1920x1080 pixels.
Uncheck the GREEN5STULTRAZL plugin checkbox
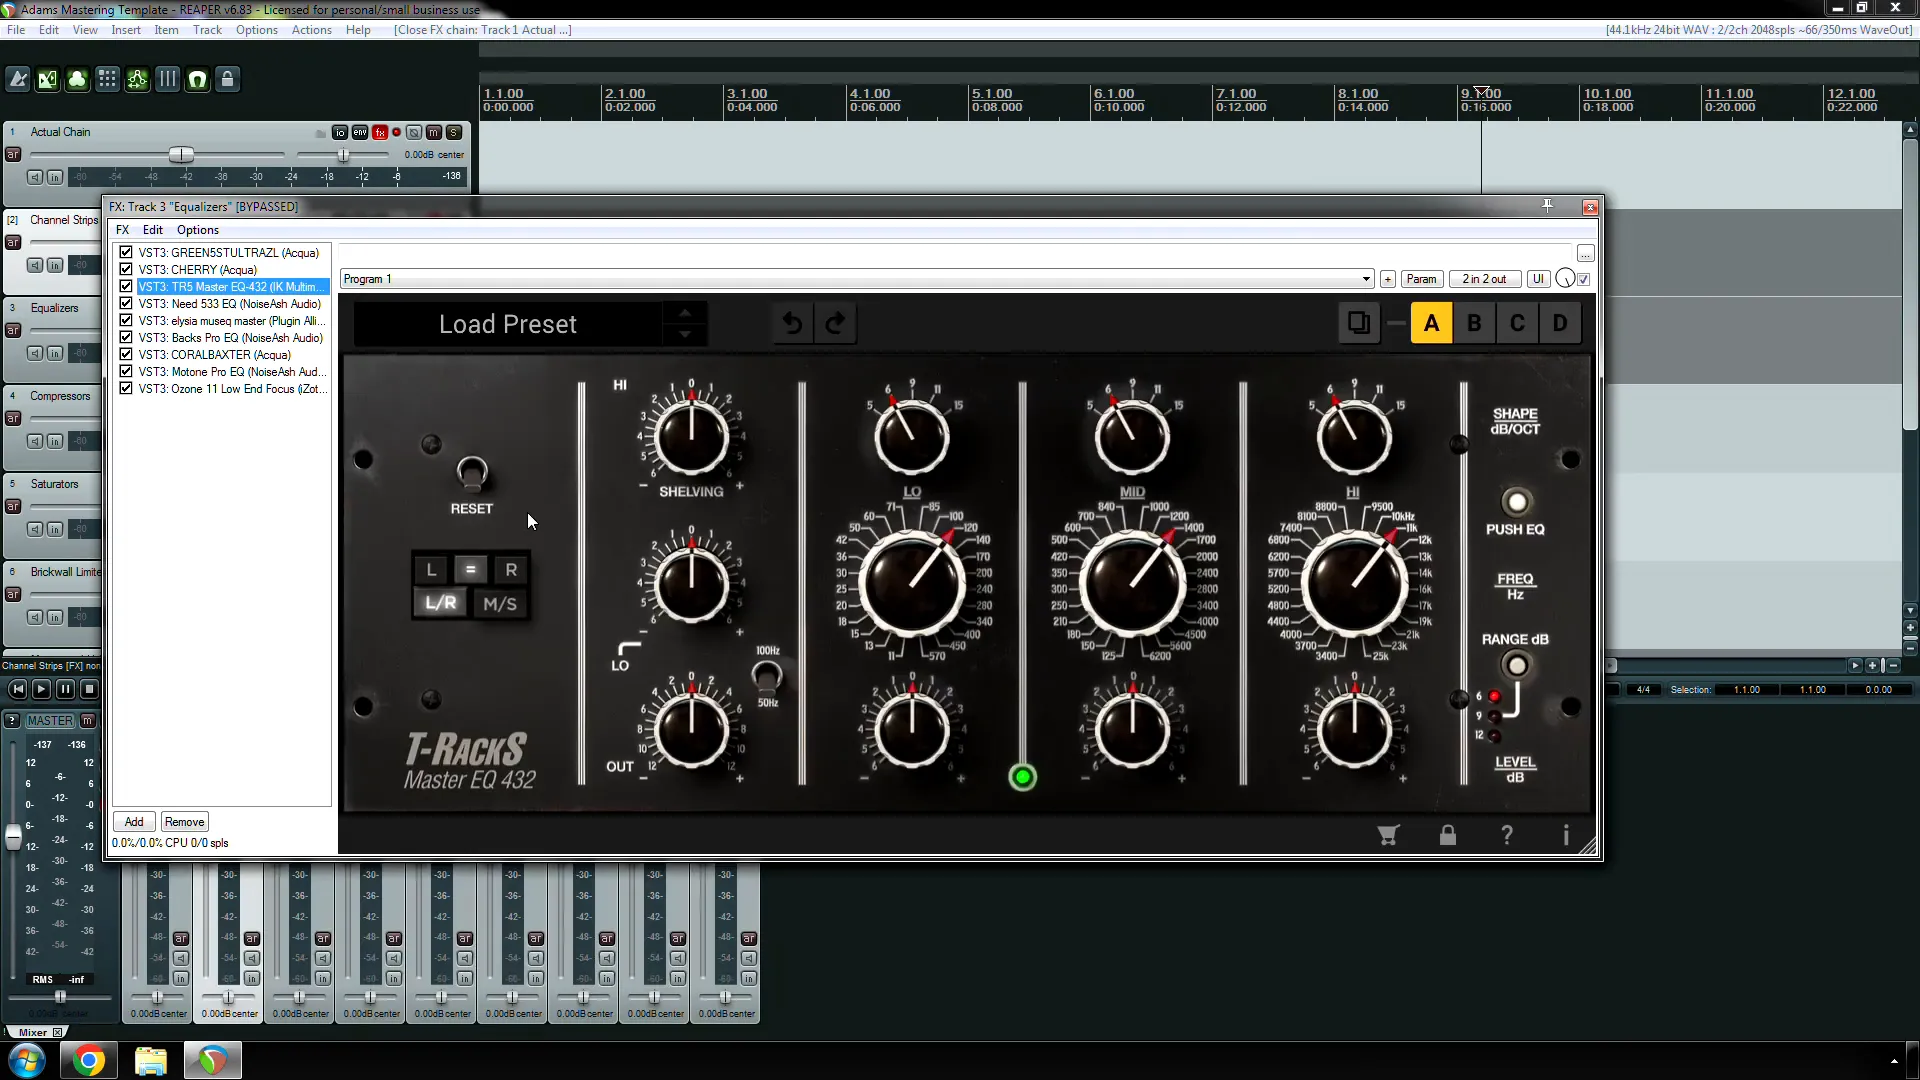(126, 253)
